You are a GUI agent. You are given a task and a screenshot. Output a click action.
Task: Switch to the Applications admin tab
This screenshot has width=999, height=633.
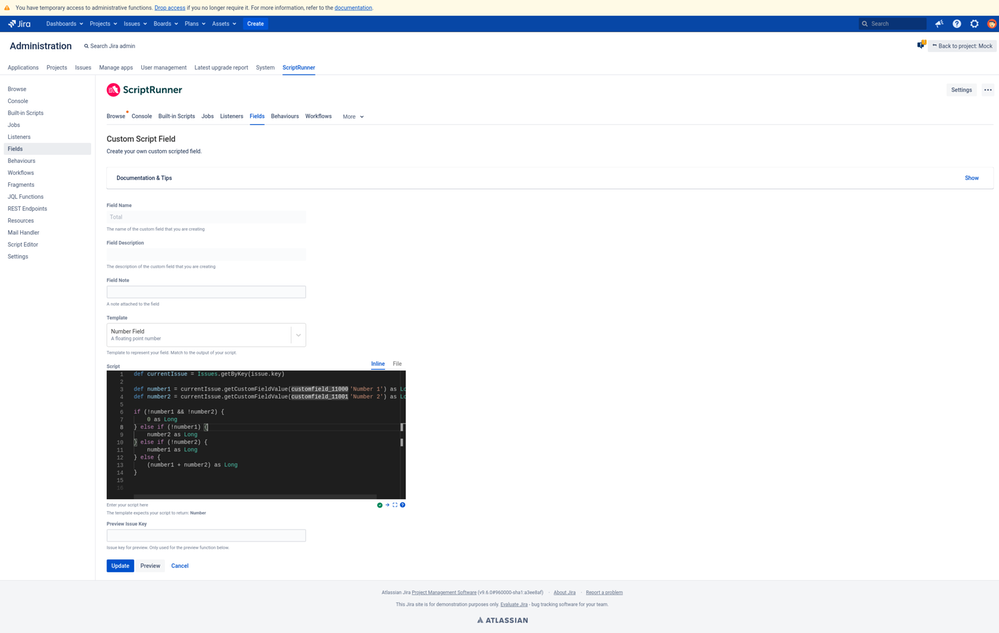23,68
